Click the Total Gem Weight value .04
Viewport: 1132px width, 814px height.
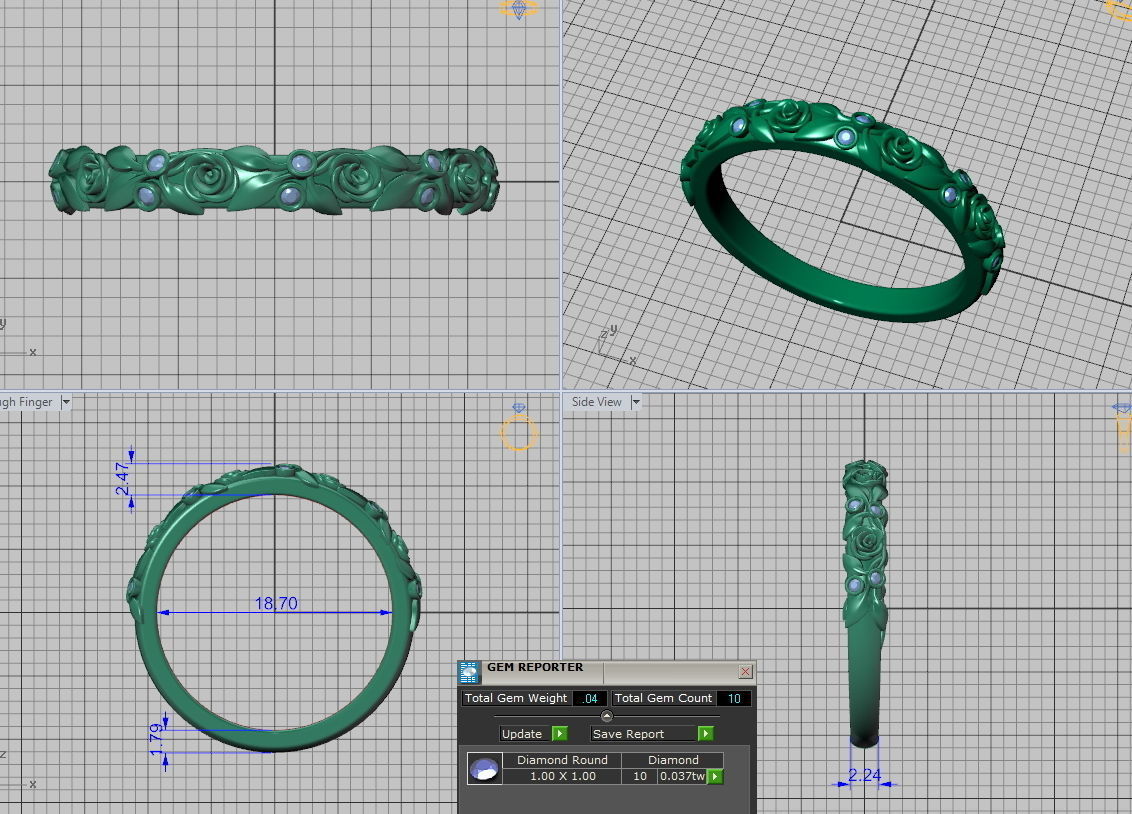[590, 698]
